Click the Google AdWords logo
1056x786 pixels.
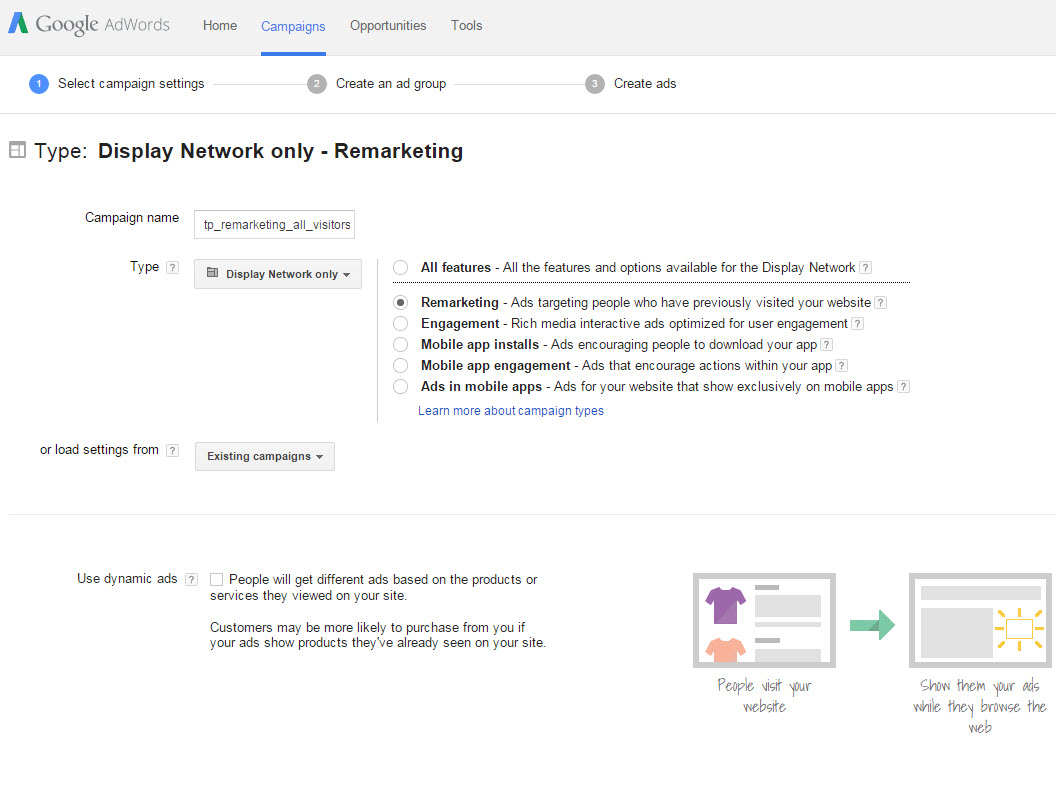88,24
